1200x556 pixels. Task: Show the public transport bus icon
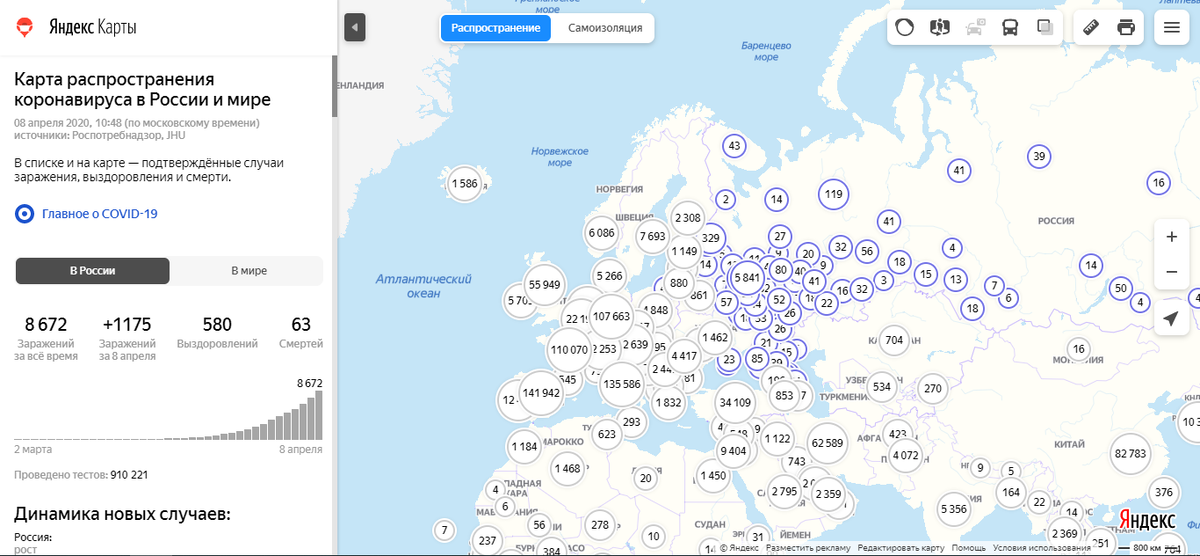pos(1010,27)
